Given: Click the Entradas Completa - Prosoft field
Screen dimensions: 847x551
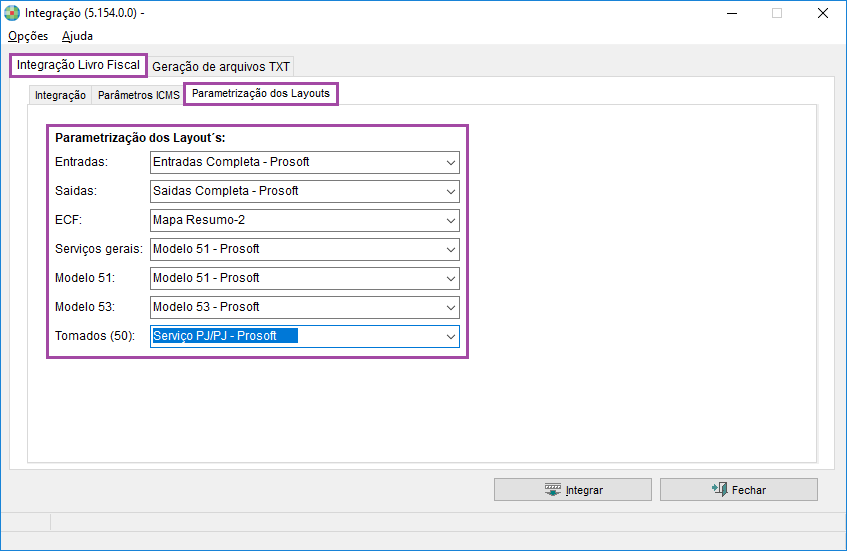Looking at the screenshot, I should click(x=305, y=163).
